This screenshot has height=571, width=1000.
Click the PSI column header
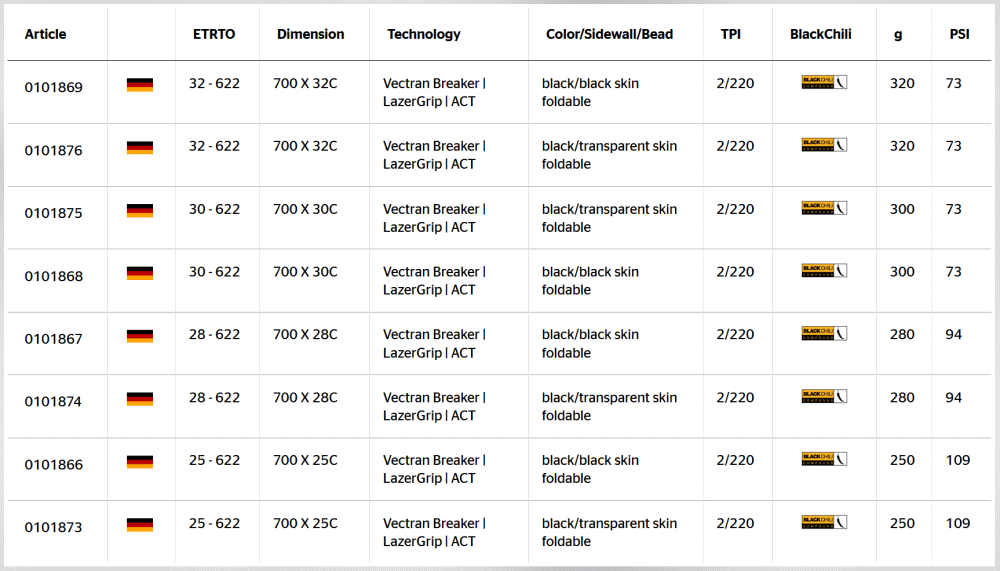(960, 34)
